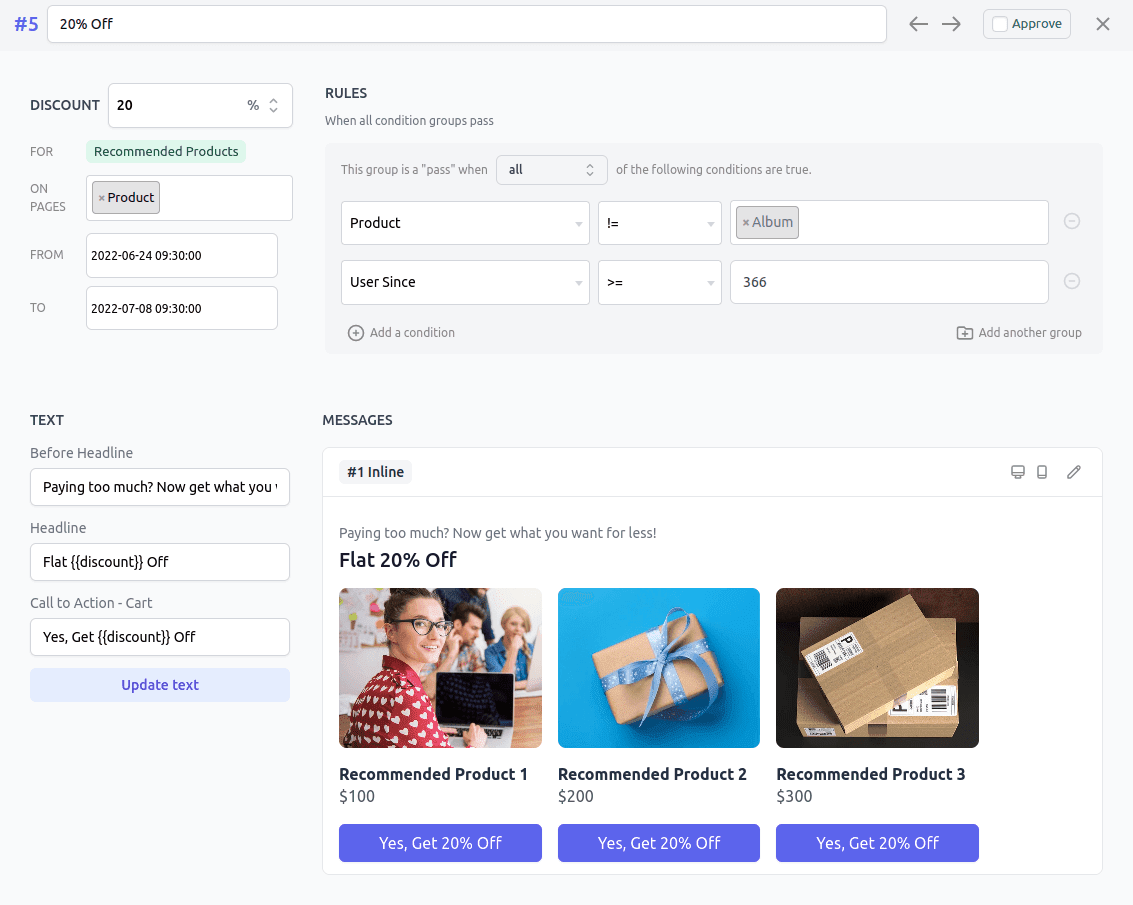1133x905 pixels.
Task: Navigate to the previous offer with the left arrow
Action: 918,23
